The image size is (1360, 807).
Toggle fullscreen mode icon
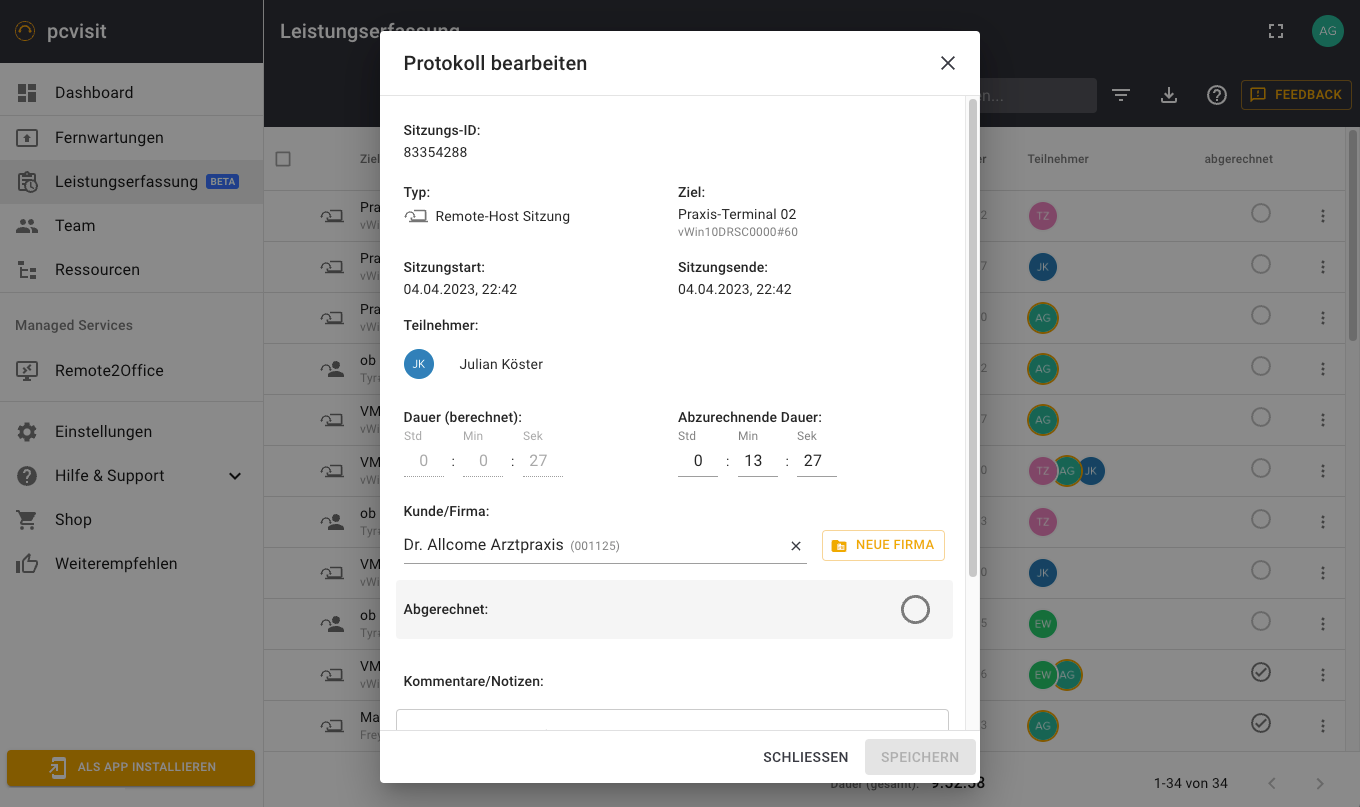1275,31
